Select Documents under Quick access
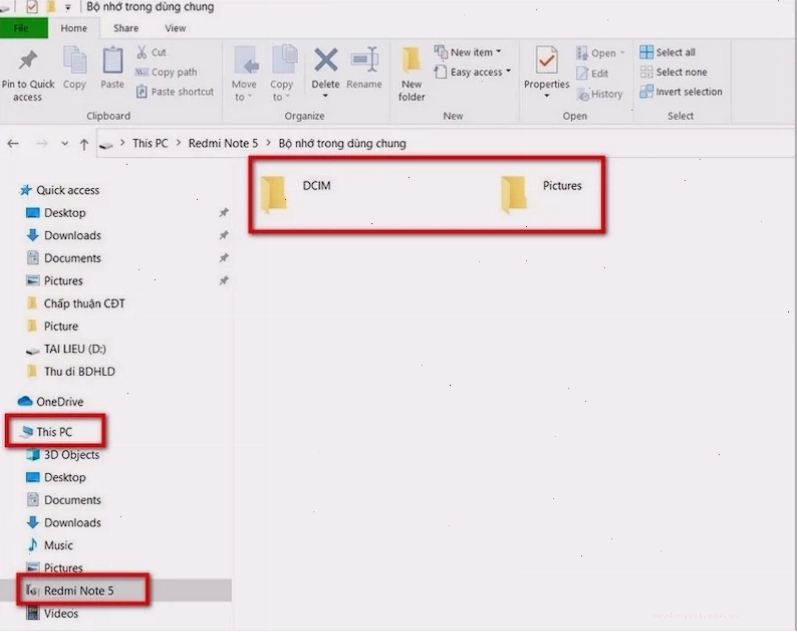The width and height of the screenshot is (797, 632). pyautogui.click(x=64, y=258)
